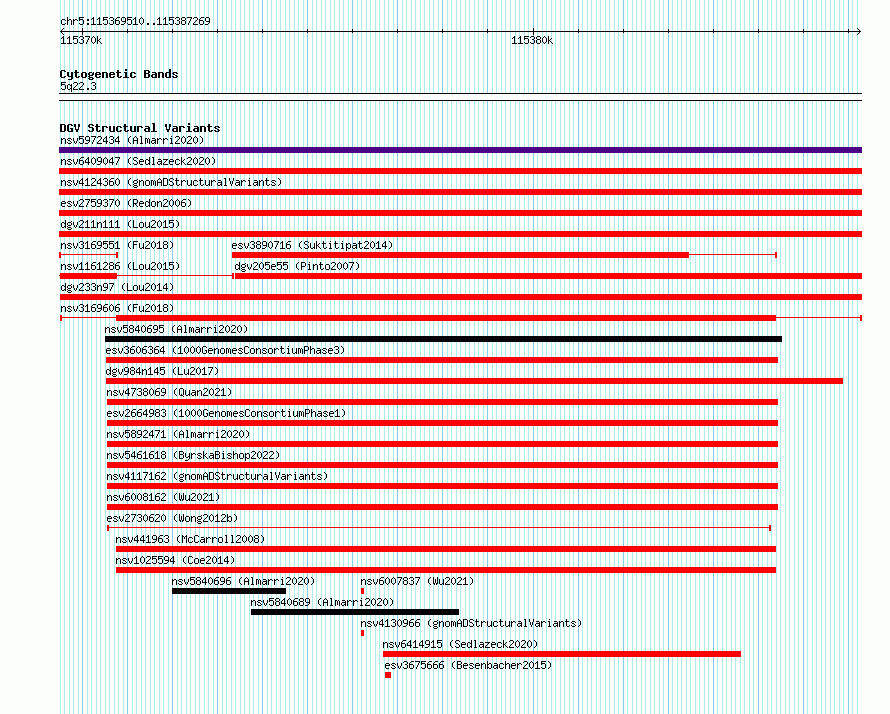Click the Cytogenetic Bands track title

point(119,74)
